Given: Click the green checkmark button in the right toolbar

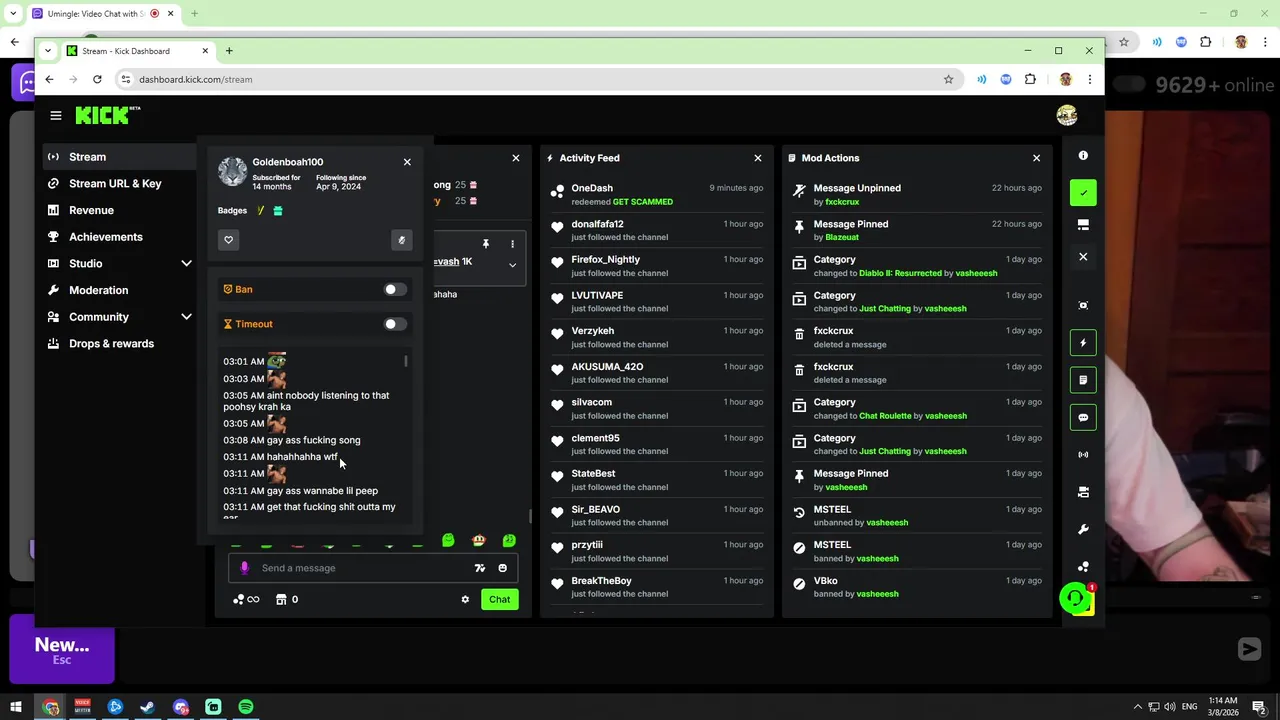Looking at the screenshot, I should (x=1083, y=193).
